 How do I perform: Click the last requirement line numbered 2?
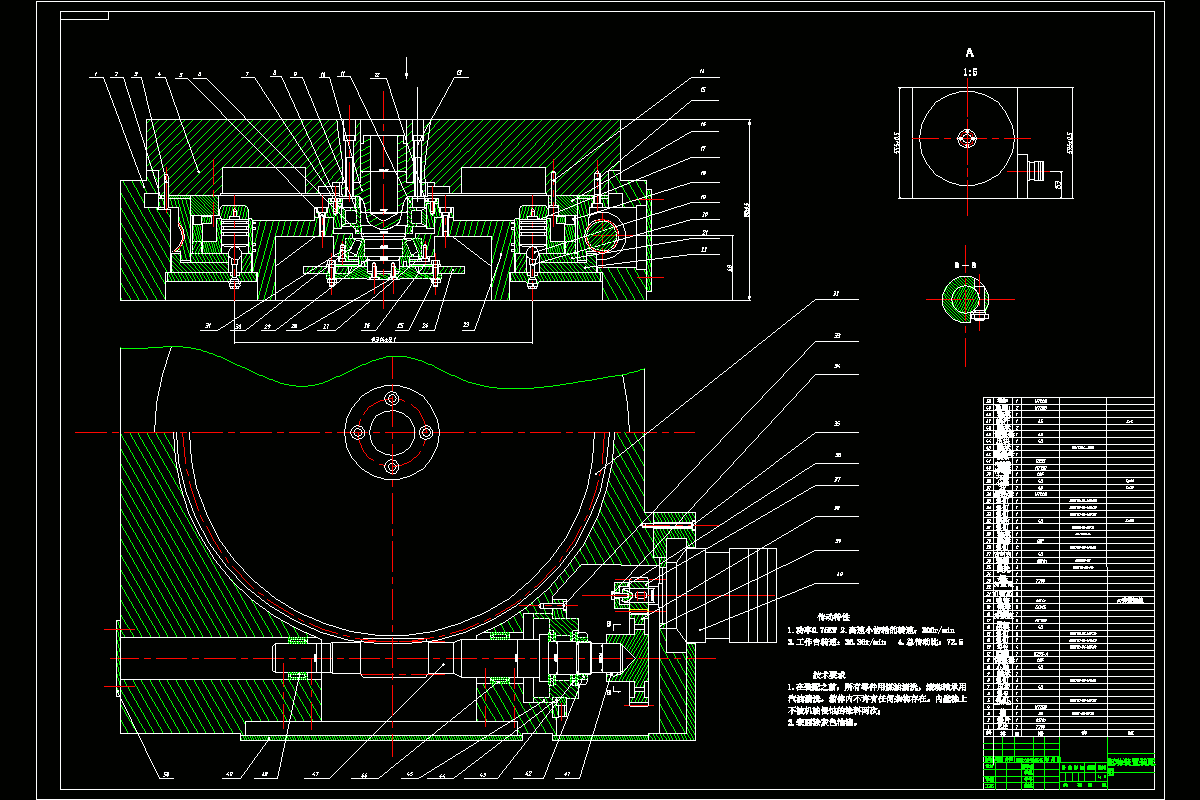point(823,722)
